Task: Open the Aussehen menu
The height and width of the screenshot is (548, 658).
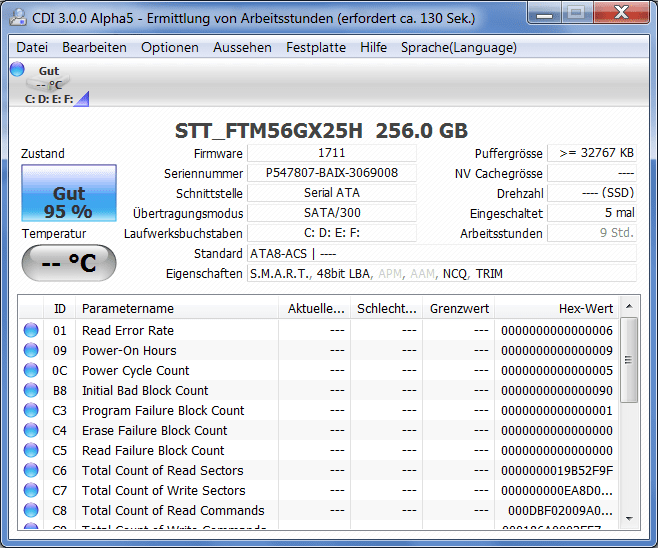Action: point(242,47)
